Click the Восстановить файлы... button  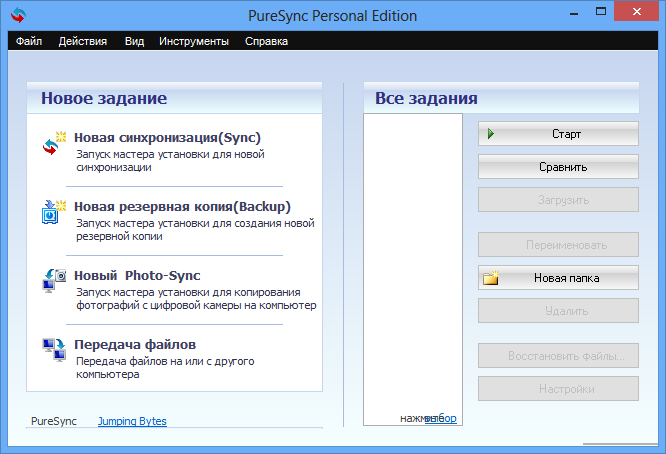click(x=558, y=356)
